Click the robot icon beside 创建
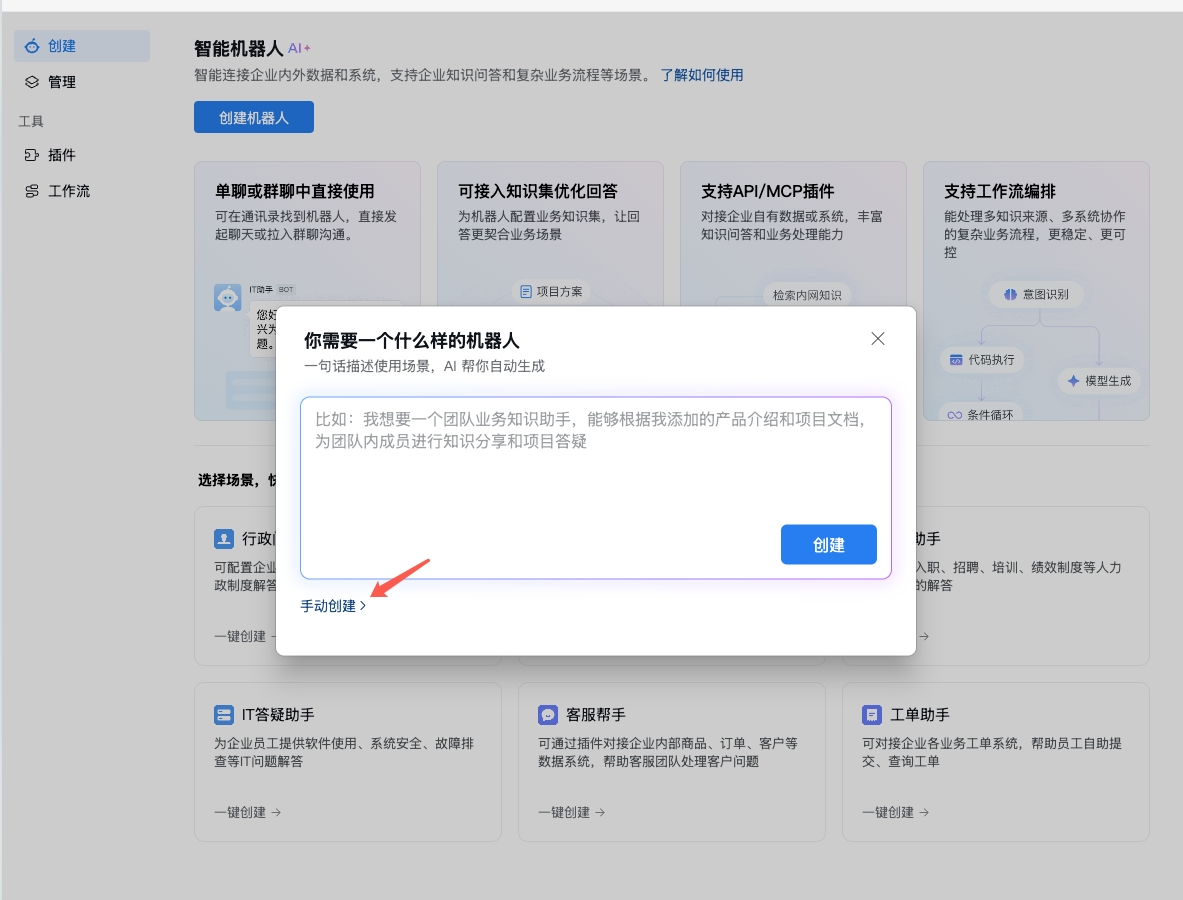The height and width of the screenshot is (900, 1183). coord(32,46)
